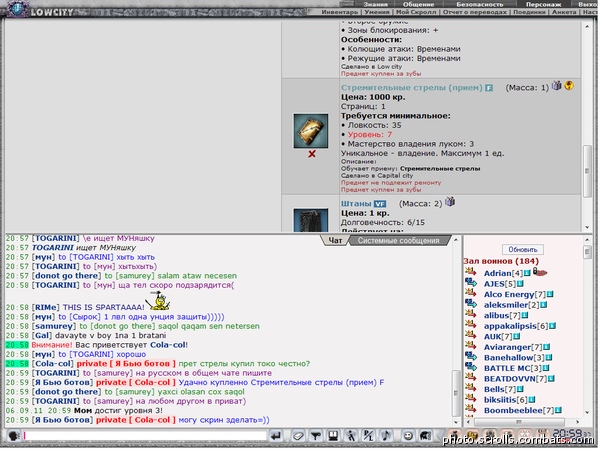Viewport: 600px width, 450px height.
Task: Click the floppy disk save icon in chat toolbar
Action: pyautogui.click(x=333, y=436)
